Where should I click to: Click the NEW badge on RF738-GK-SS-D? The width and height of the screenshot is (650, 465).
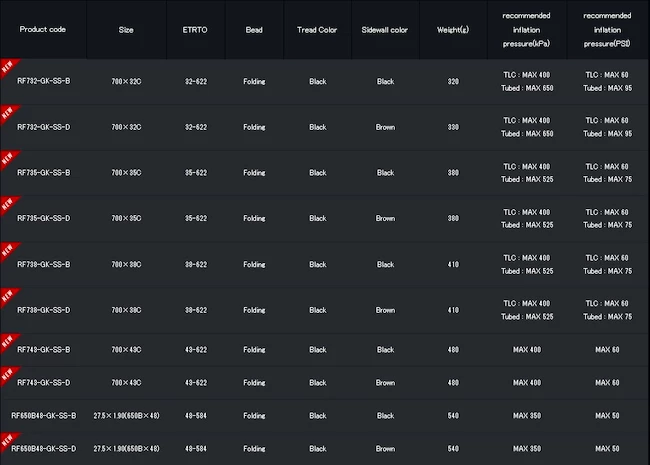(8, 295)
